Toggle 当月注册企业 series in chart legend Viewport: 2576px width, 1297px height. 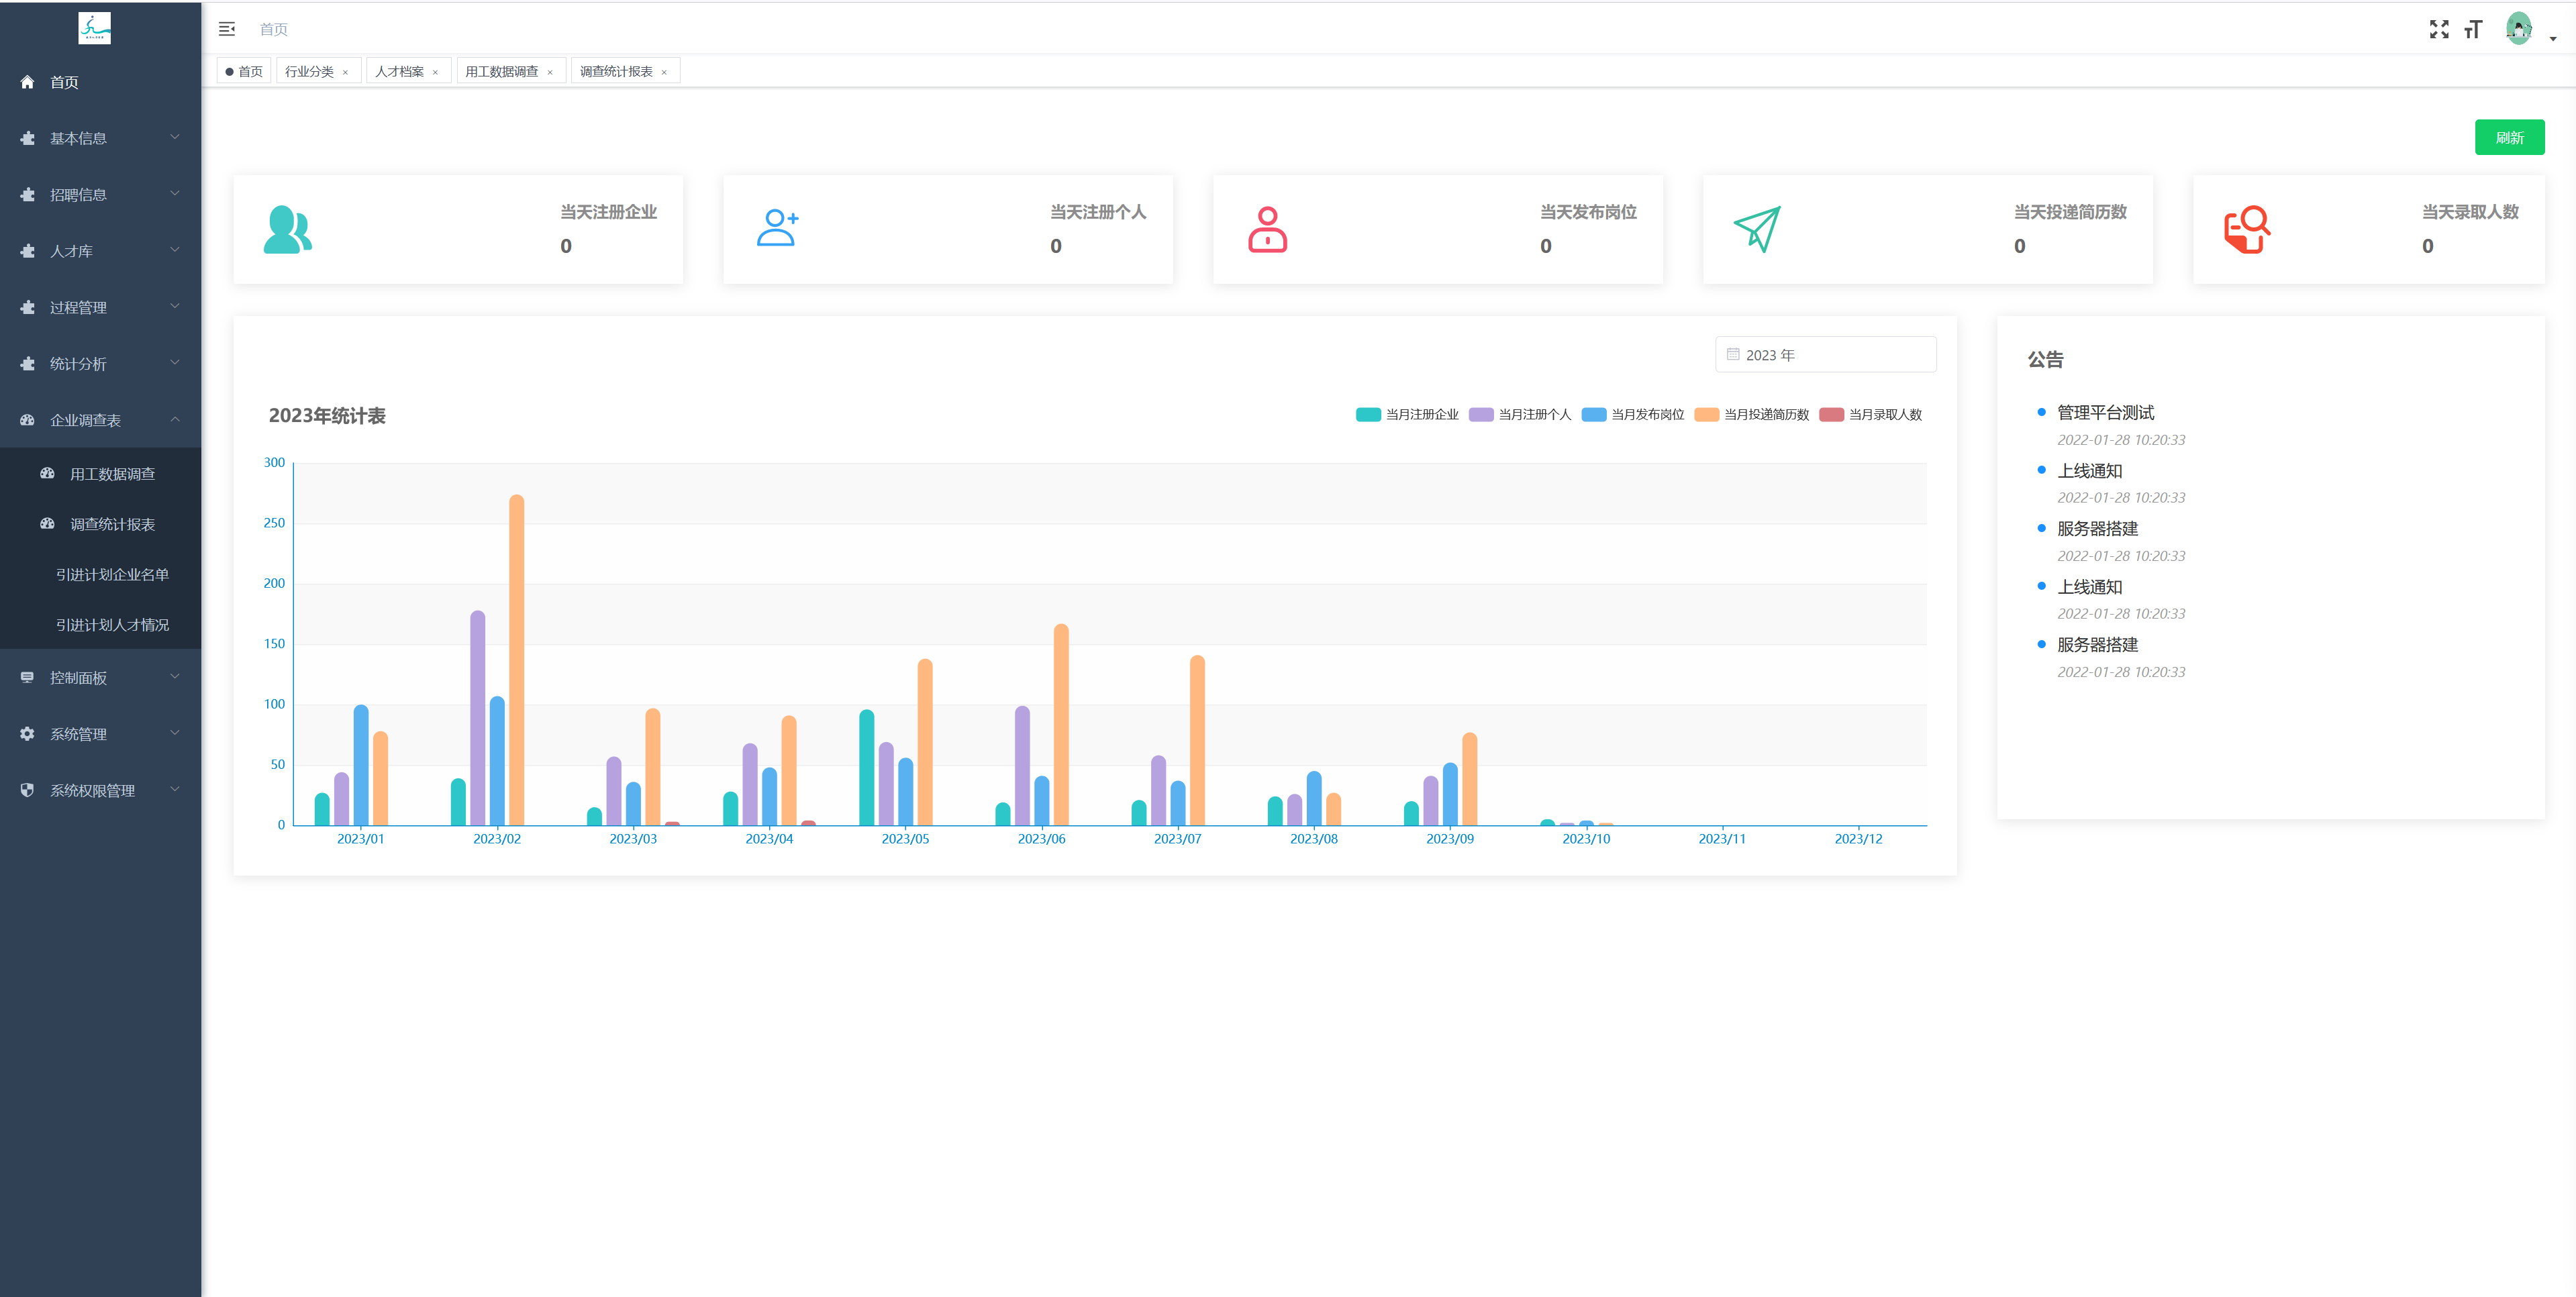click(x=1407, y=414)
